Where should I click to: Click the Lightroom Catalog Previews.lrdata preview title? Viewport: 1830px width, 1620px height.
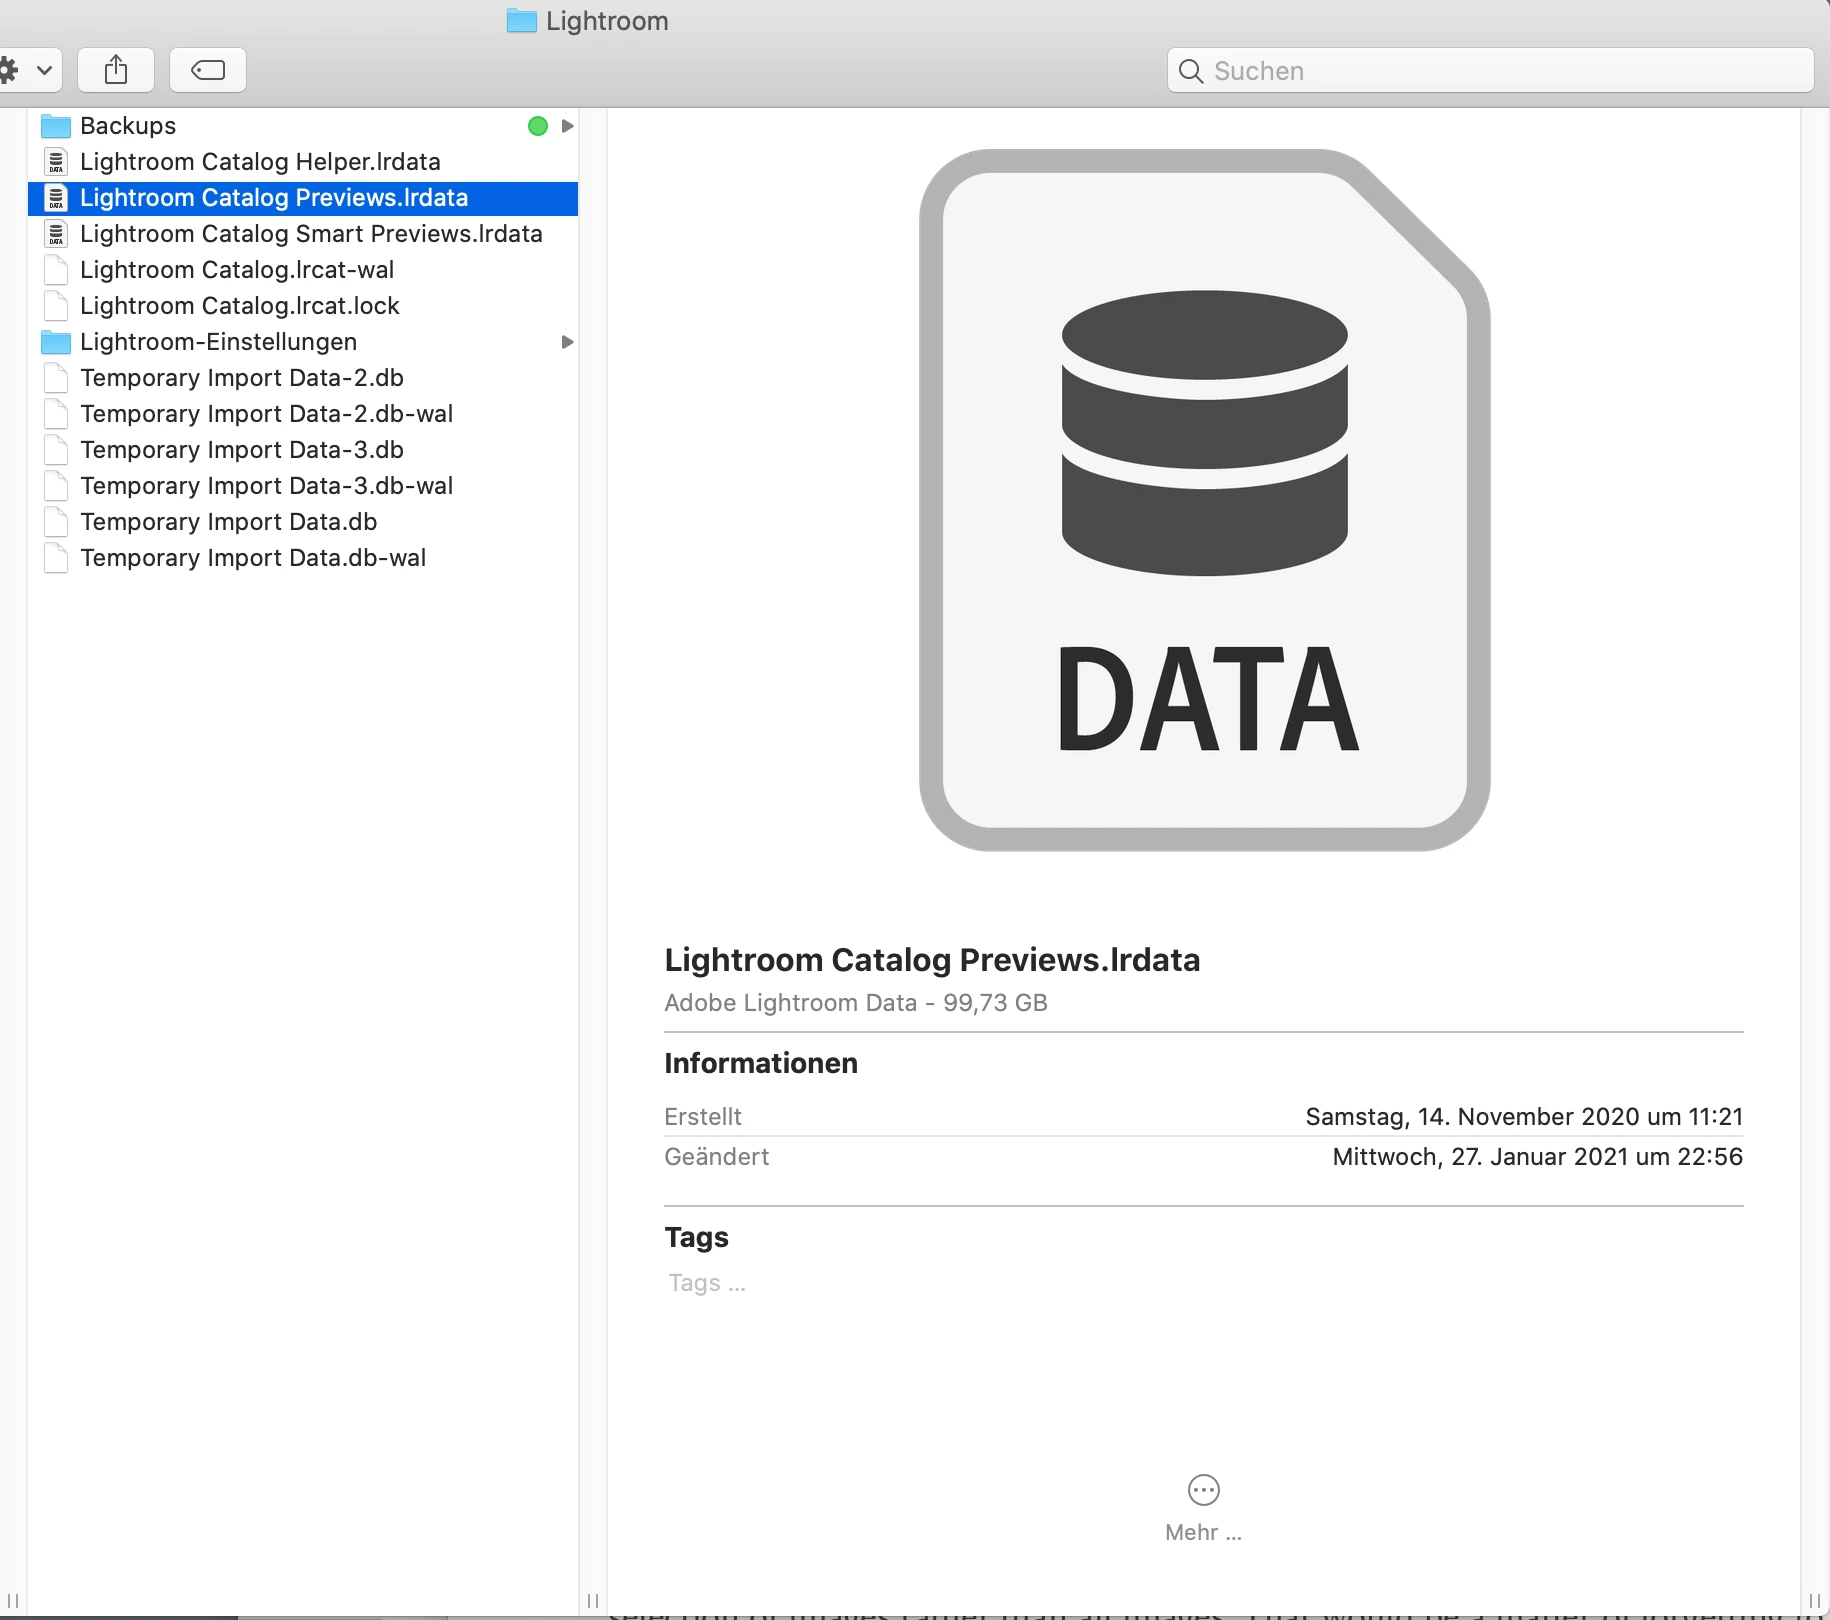(932, 960)
